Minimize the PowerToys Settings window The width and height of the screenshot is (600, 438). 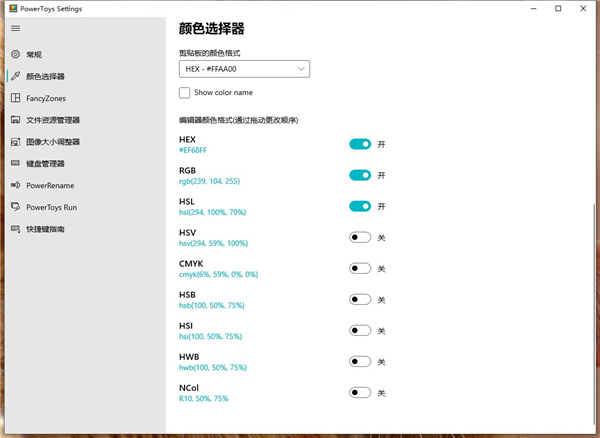(x=534, y=8)
